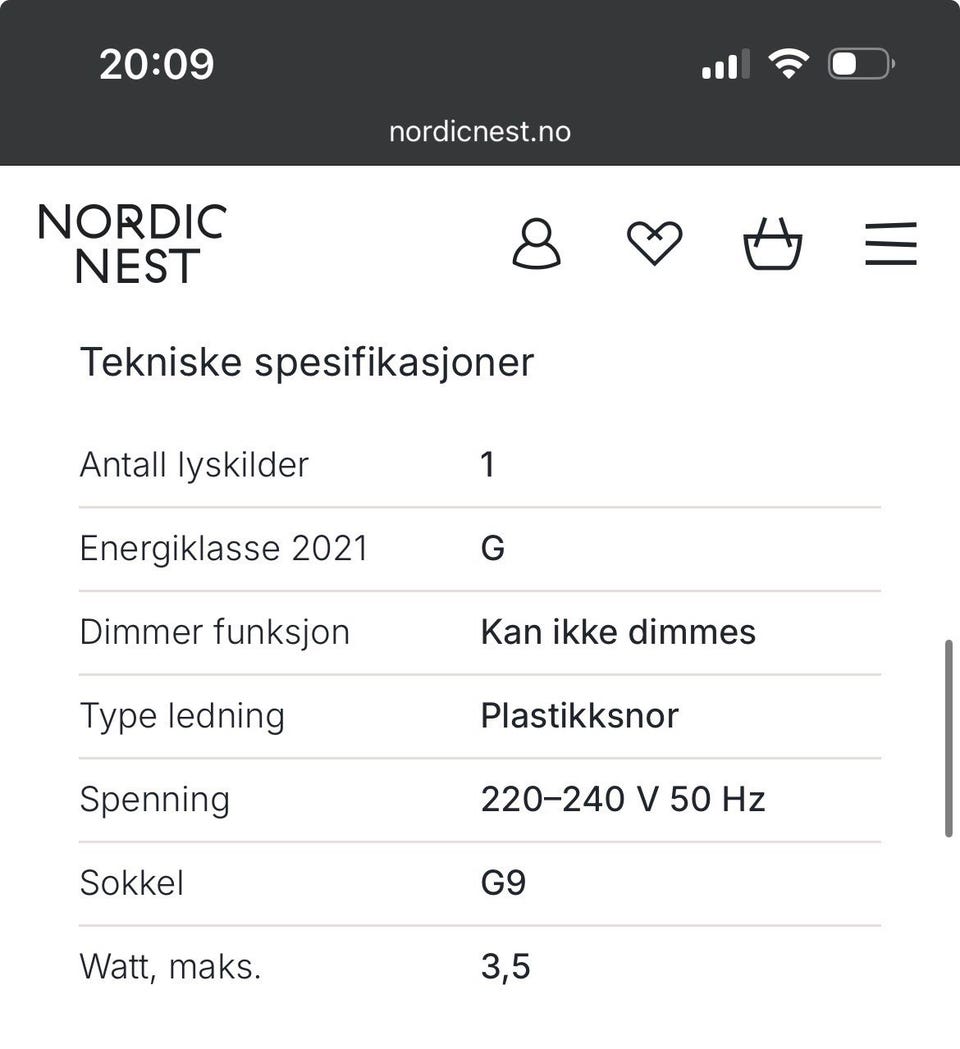Open the user account profile icon
960x1049 pixels.
point(537,244)
